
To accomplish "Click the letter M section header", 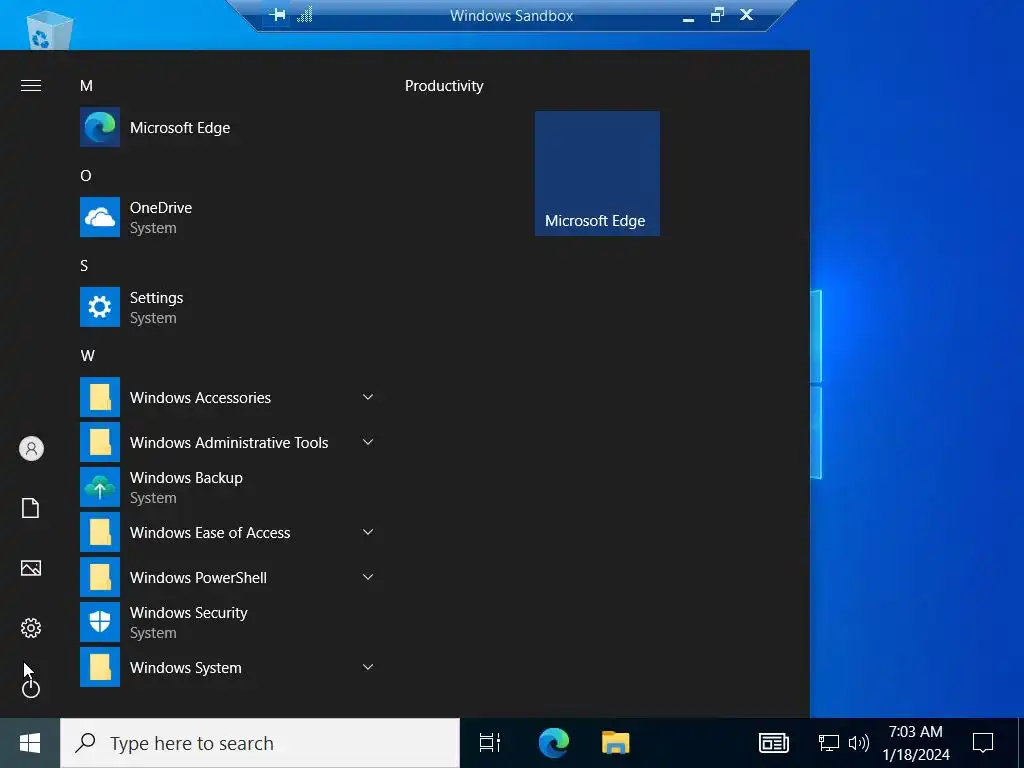I will pyautogui.click(x=86, y=86).
